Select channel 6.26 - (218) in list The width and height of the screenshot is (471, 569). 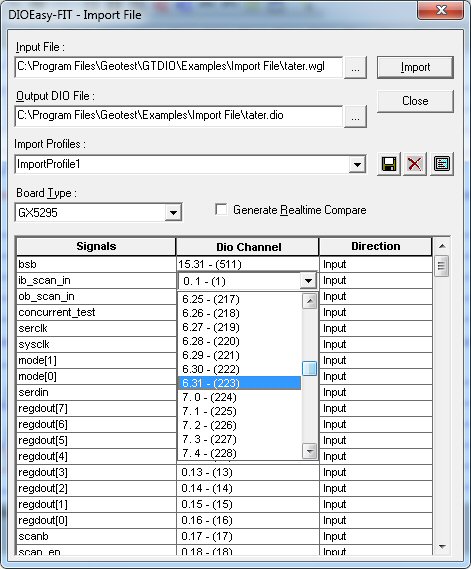tap(239, 313)
